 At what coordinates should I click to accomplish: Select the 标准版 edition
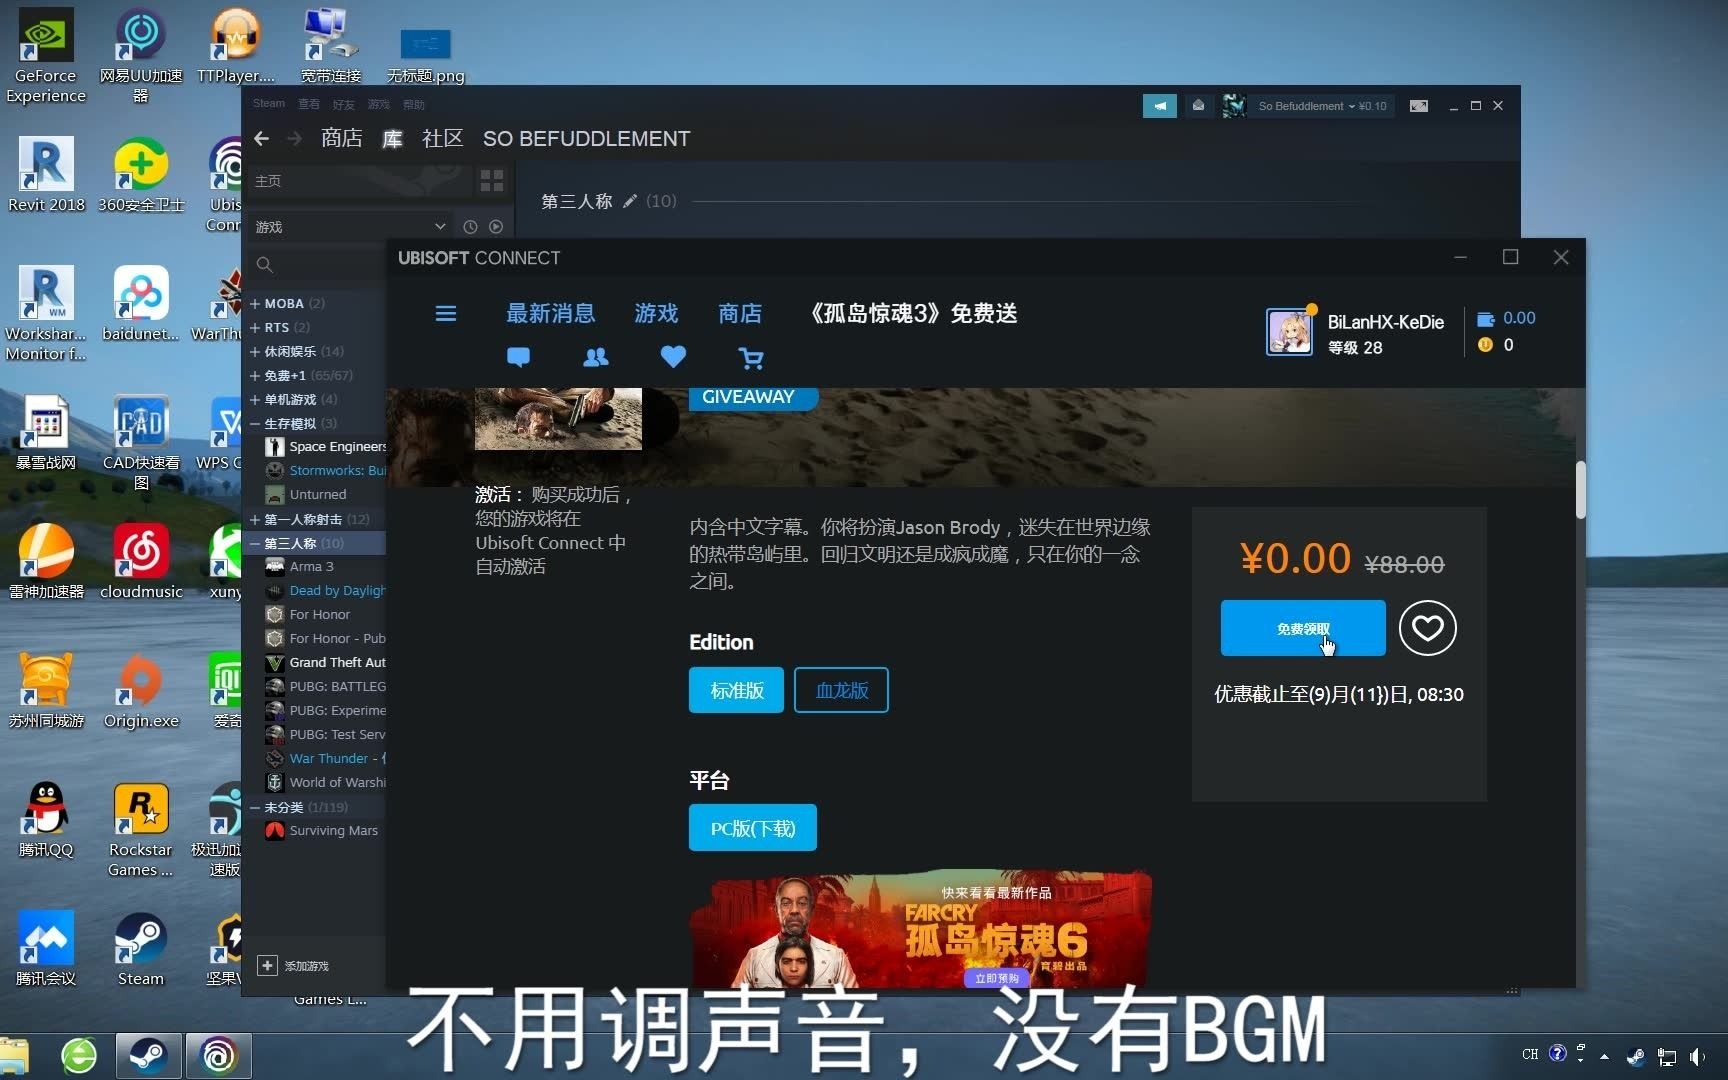(736, 690)
